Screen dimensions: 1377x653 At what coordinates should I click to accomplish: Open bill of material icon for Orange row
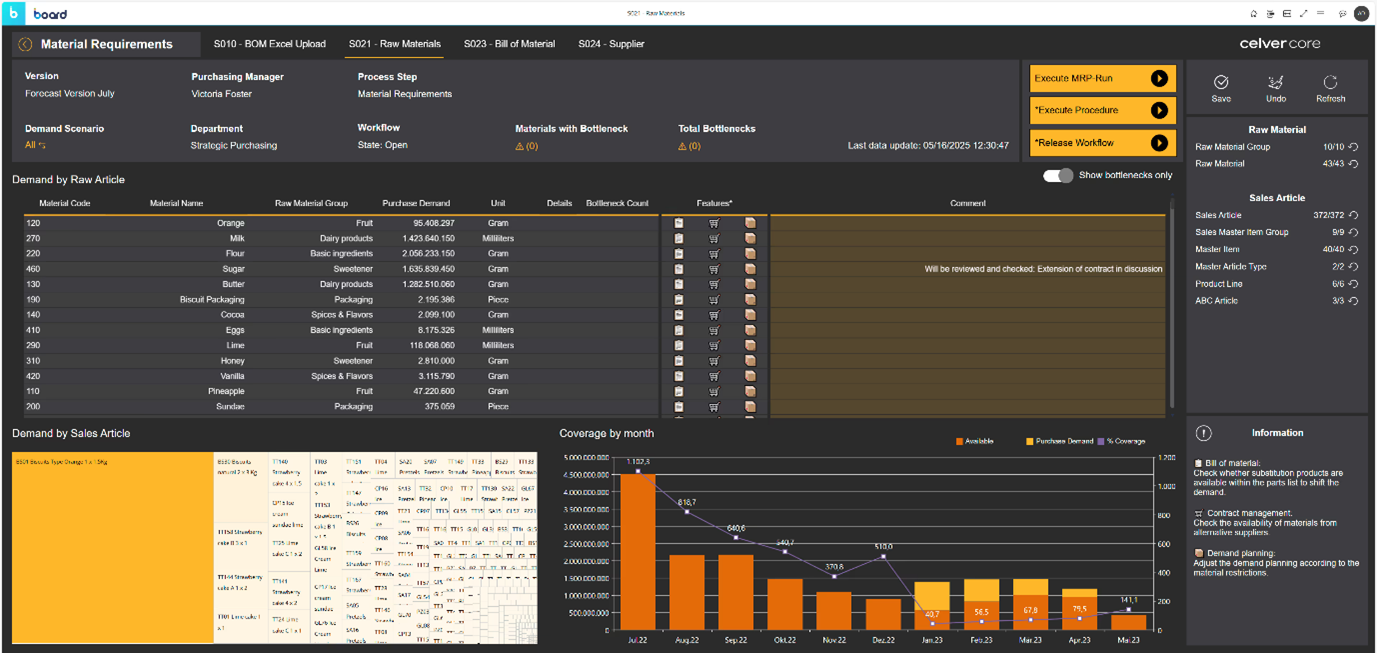click(679, 223)
